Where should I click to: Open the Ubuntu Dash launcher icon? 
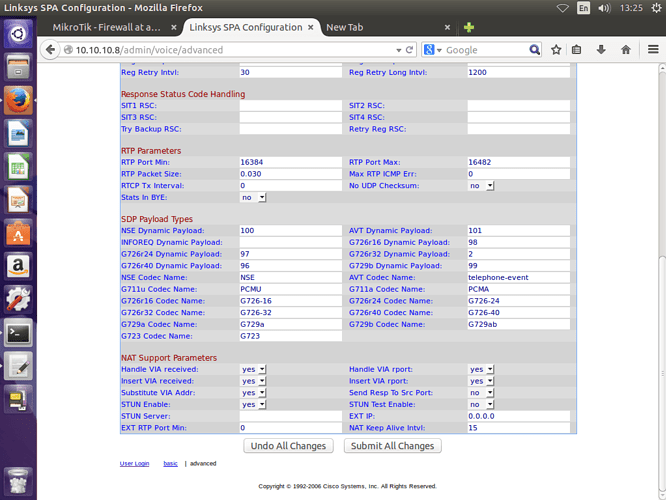click(18, 34)
